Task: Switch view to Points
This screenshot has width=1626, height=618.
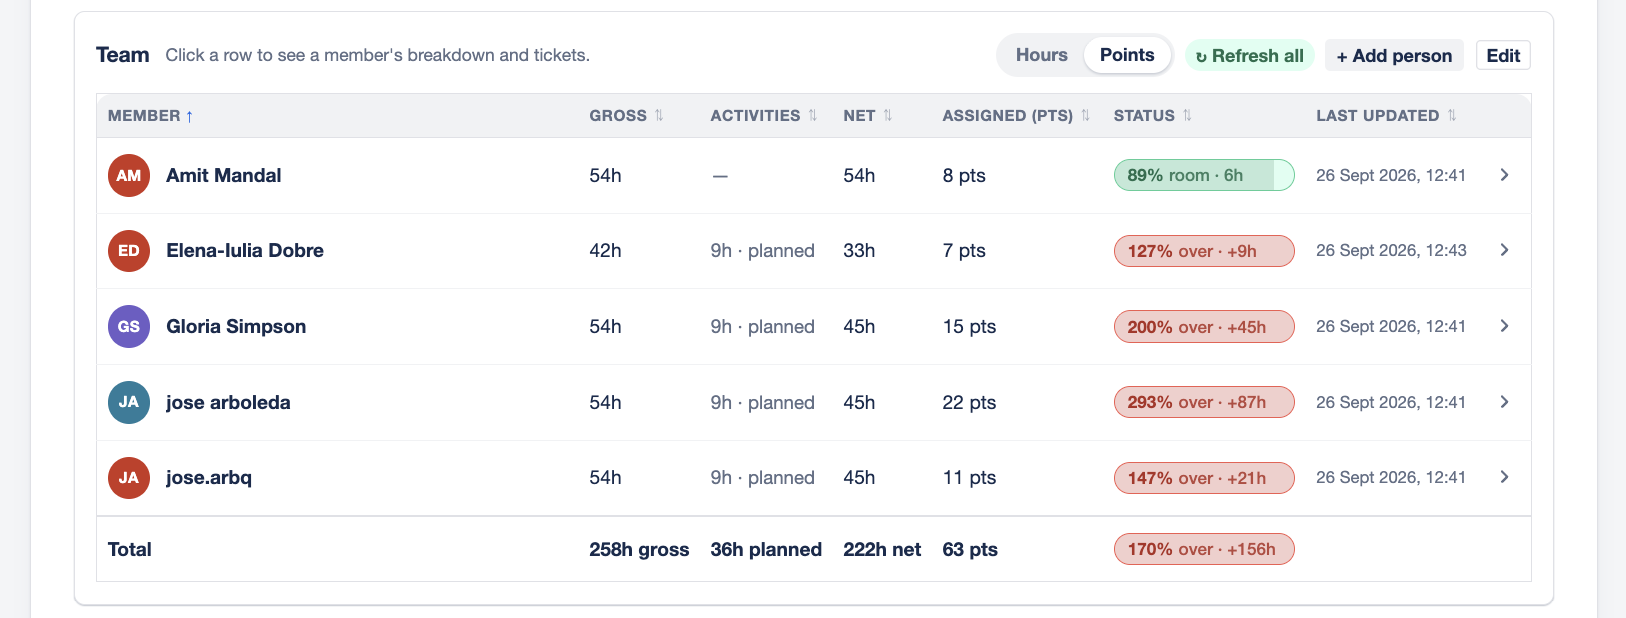Action: click(1127, 55)
